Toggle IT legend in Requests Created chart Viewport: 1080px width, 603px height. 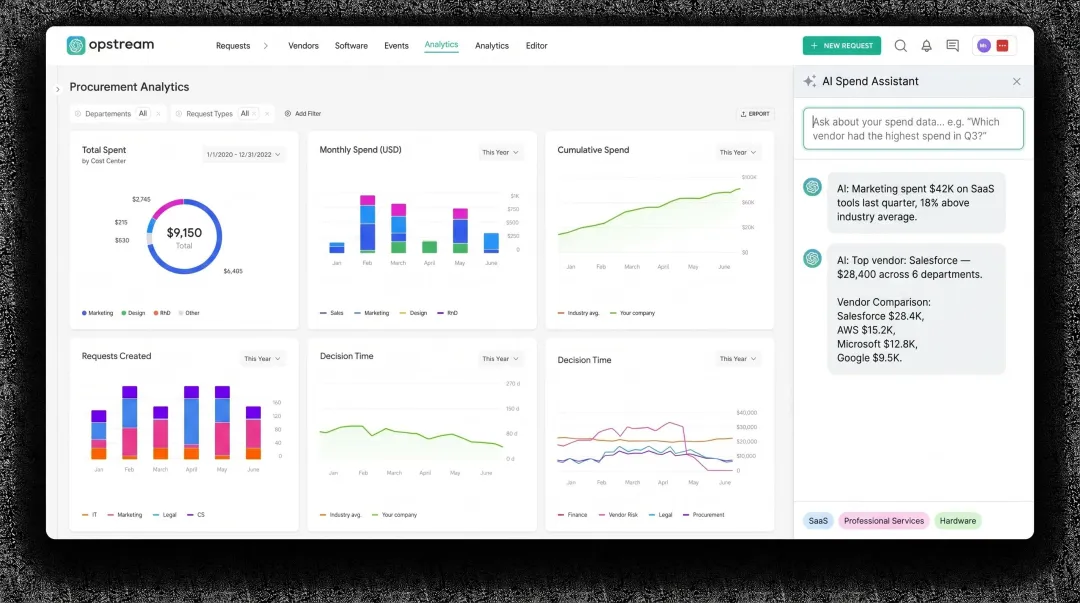[90, 515]
